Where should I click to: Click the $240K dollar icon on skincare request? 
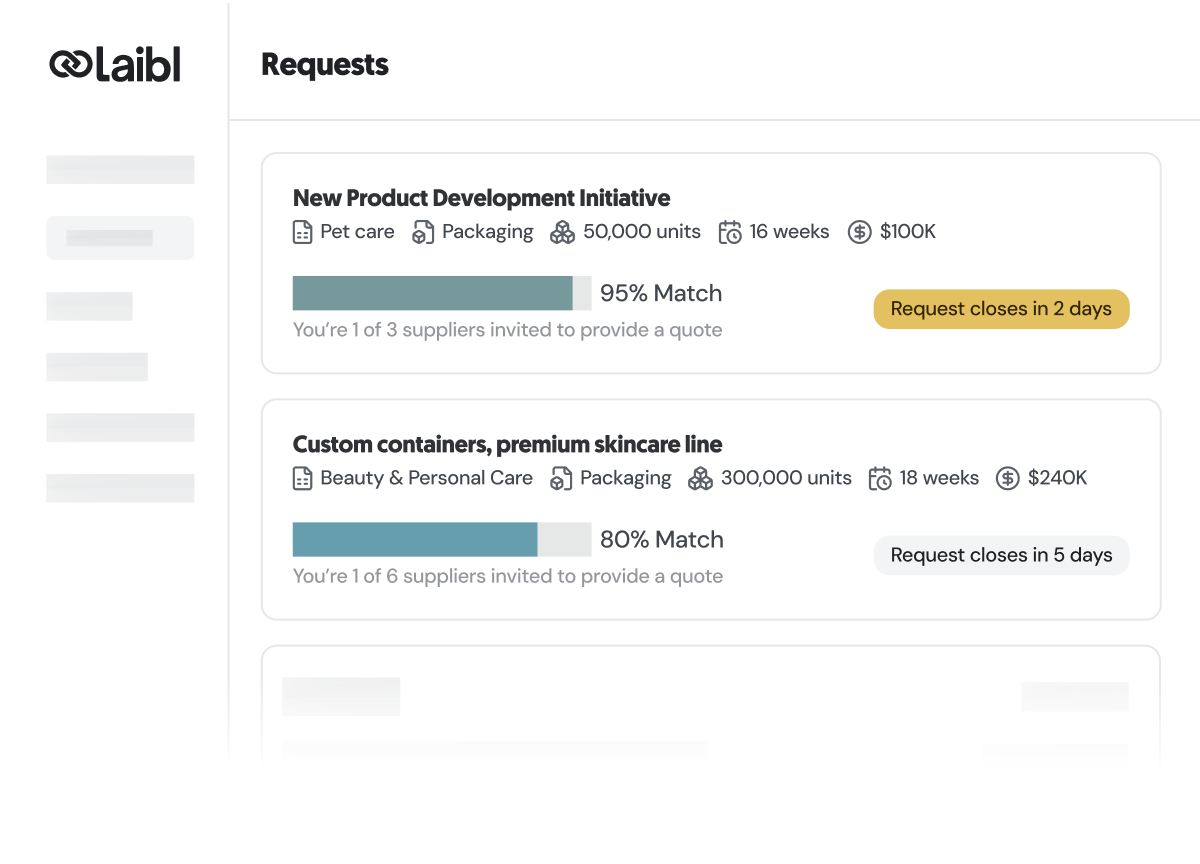pyautogui.click(x=1007, y=478)
